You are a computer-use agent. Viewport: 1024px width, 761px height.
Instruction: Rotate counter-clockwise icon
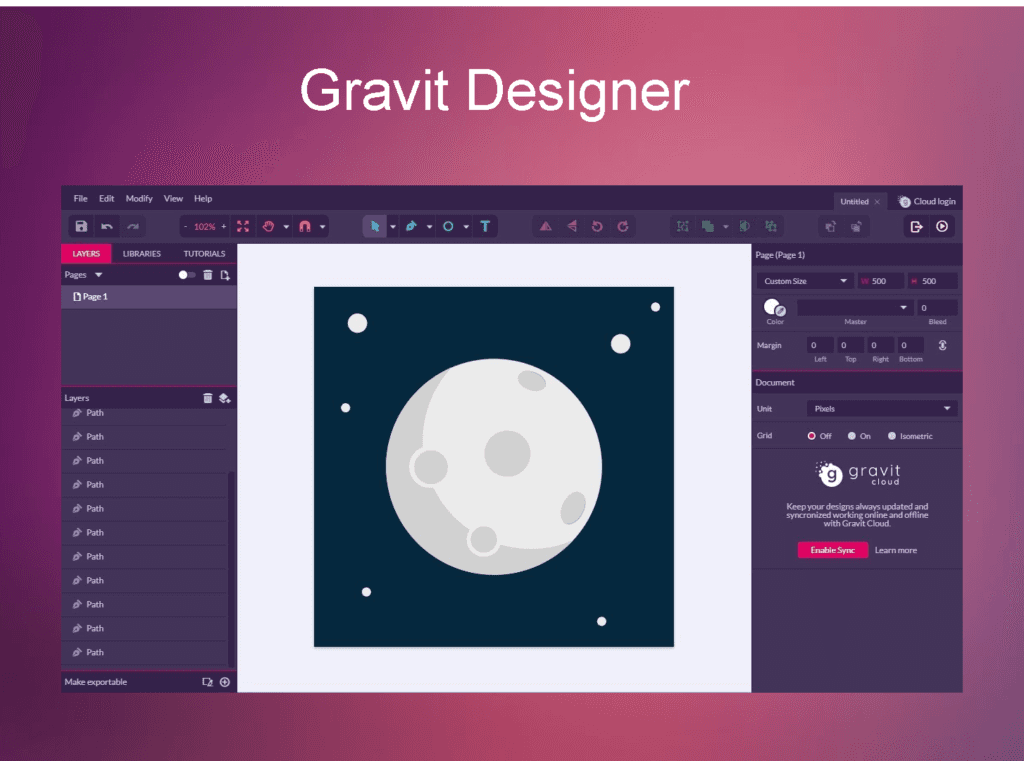click(597, 227)
